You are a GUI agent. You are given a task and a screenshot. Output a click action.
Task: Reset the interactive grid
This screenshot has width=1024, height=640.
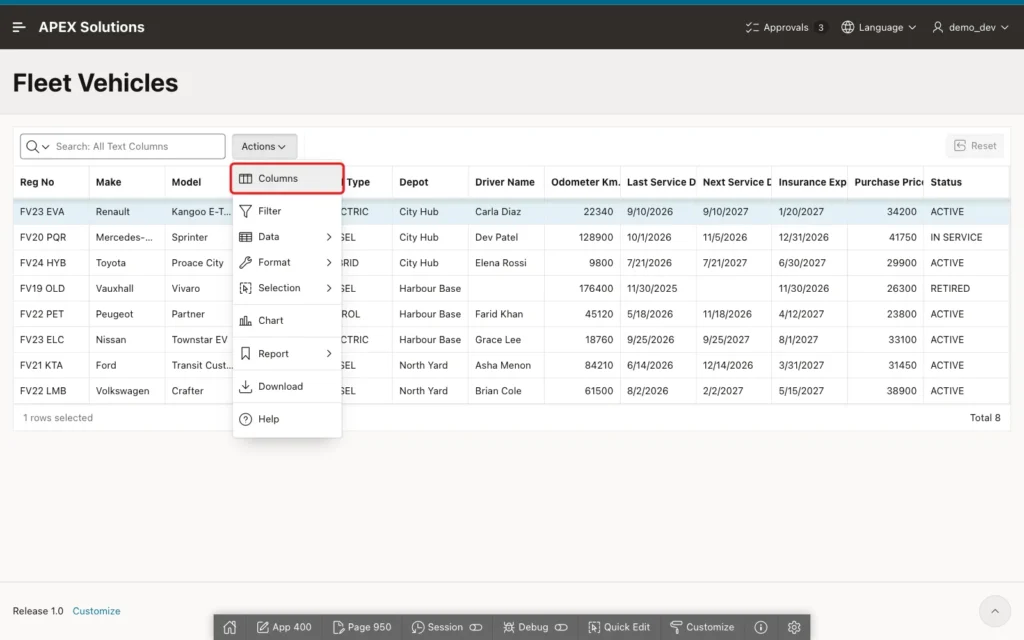point(975,146)
